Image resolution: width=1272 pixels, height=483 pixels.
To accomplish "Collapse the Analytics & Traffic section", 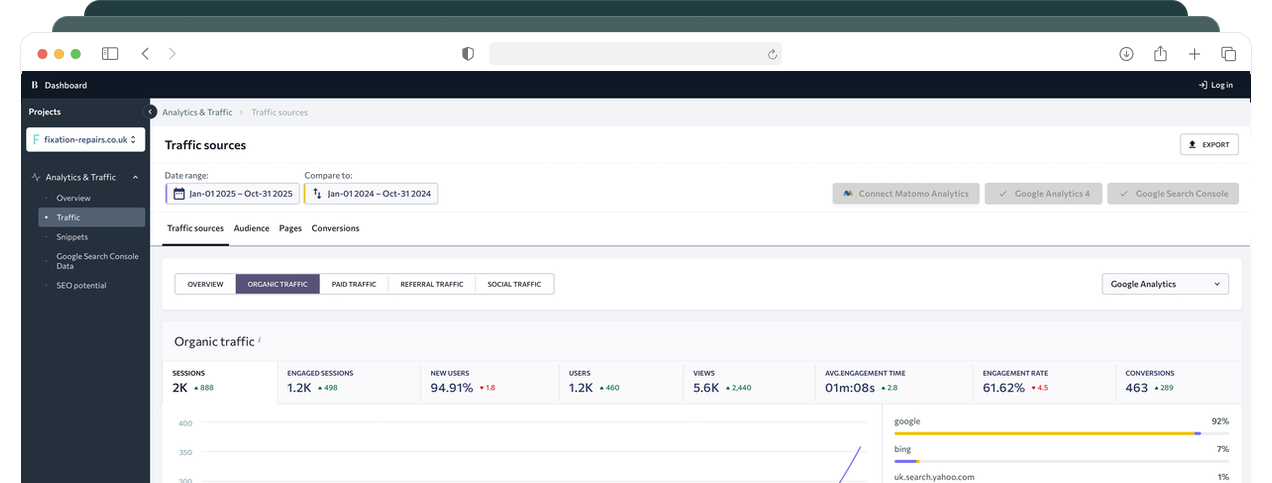I will (x=136, y=177).
